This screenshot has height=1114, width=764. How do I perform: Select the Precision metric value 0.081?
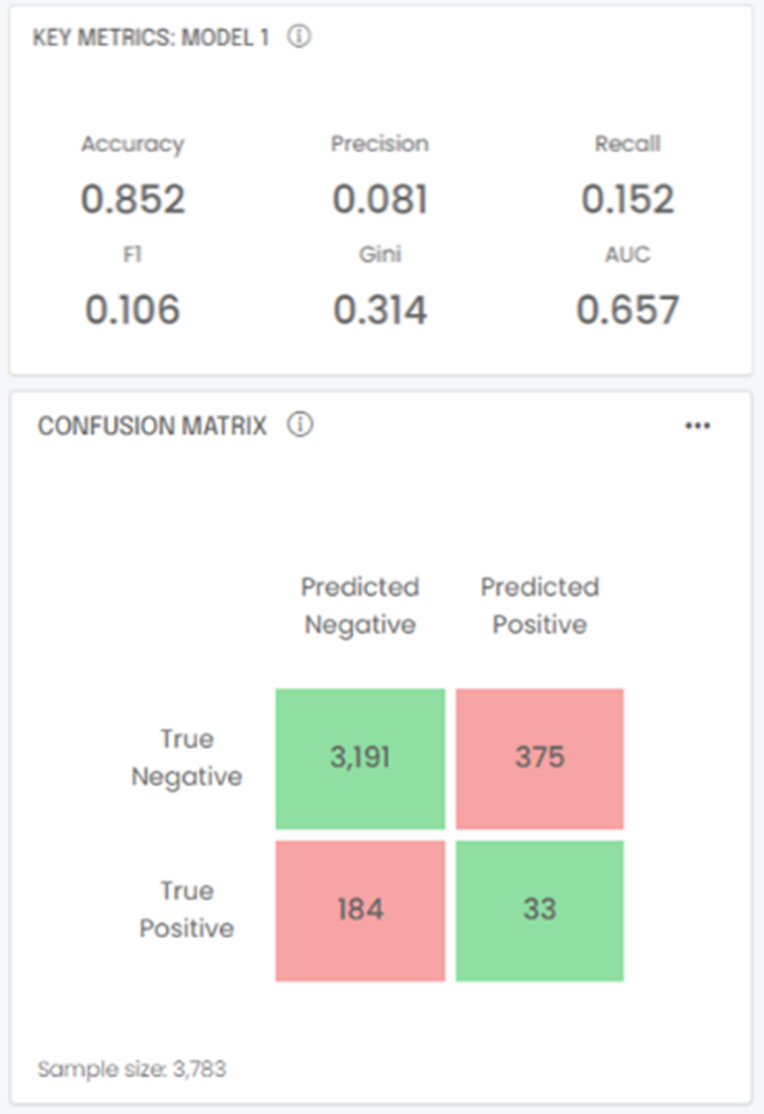[380, 199]
